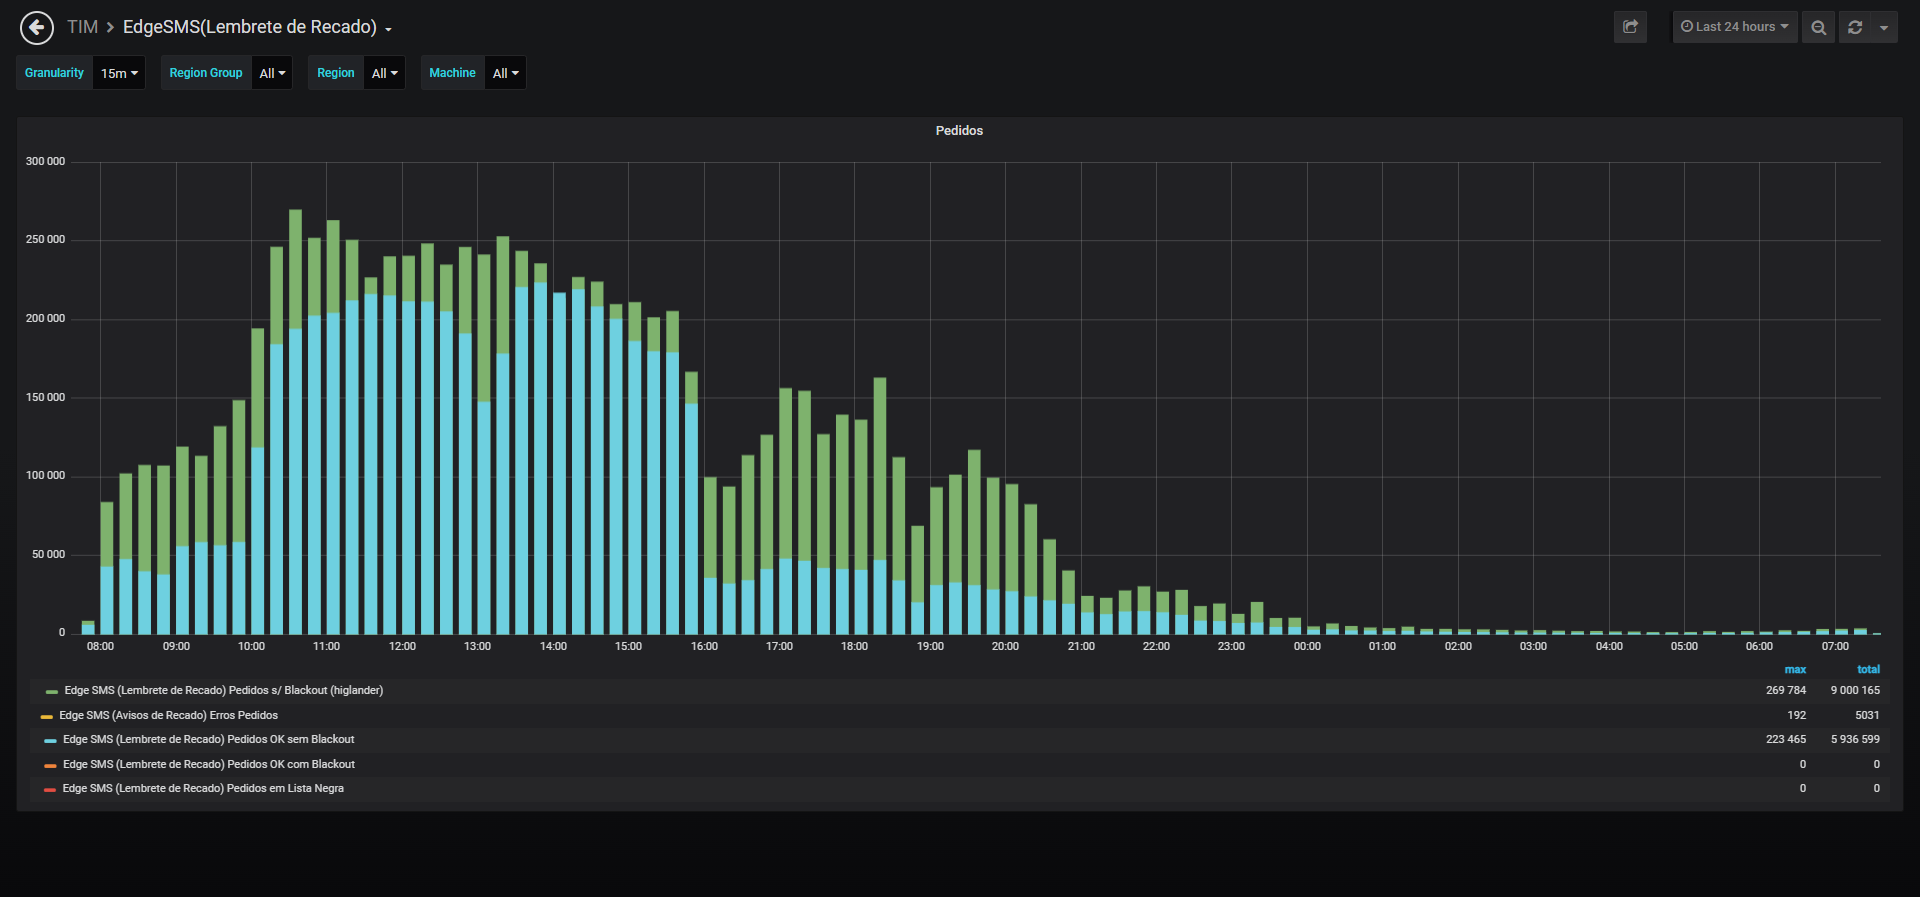Open the EdgeSMS(Lembrete de Recado) dashboard menu
The height and width of the screenshot is (897, 1920).
[x=257, y=27]
